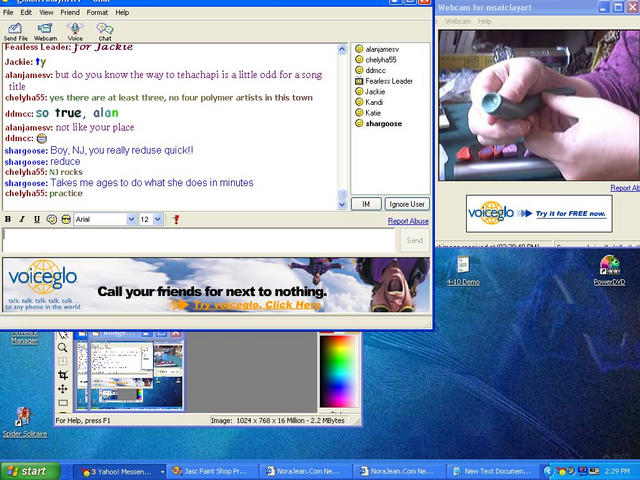Viewport: 640px width, 480px height.
Task: Click the 4-10 Demo desktop icon
Action: tap(463, 271)
